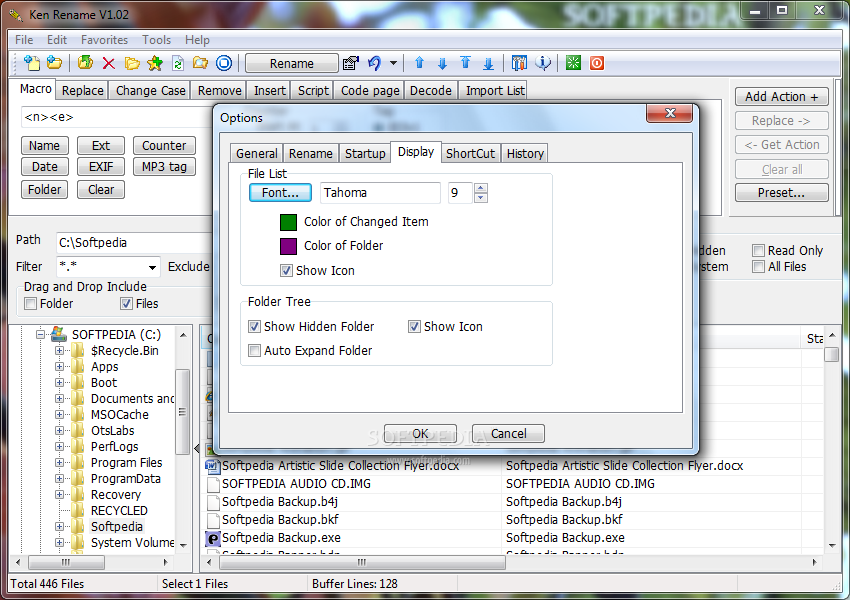Click the add folder icon in toolbar

54,63
